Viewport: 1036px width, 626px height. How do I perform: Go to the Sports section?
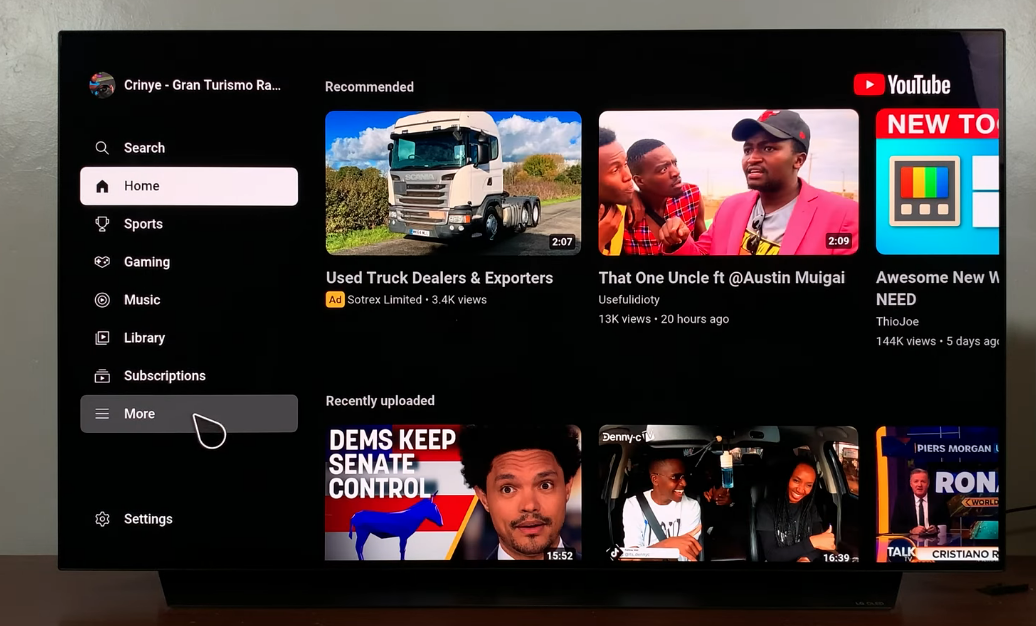point(189,224)
